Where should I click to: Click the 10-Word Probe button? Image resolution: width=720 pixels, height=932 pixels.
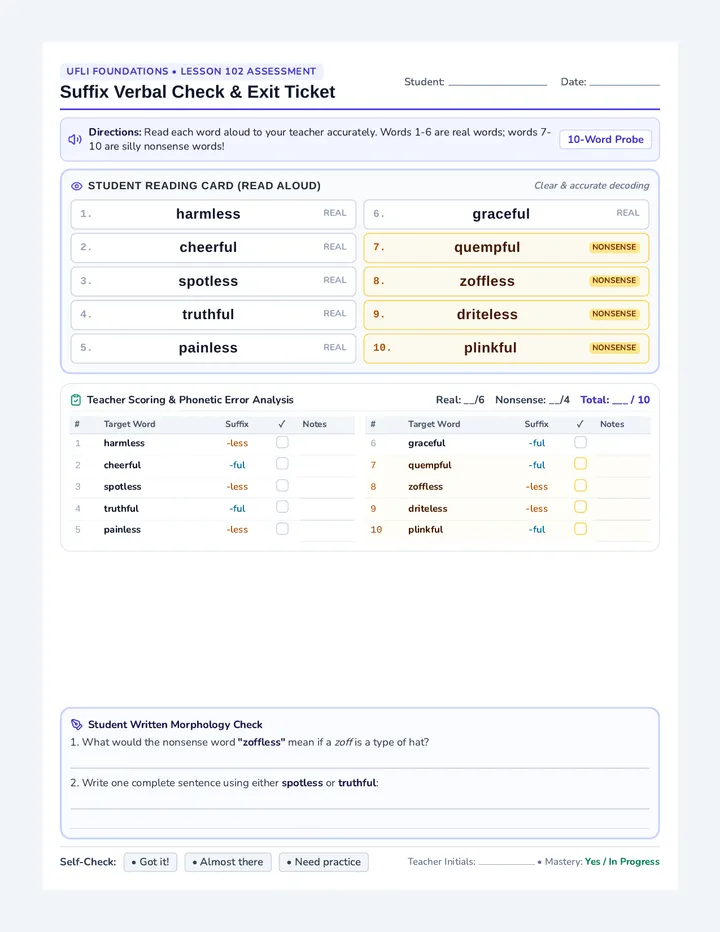click(x=605, y=140)
